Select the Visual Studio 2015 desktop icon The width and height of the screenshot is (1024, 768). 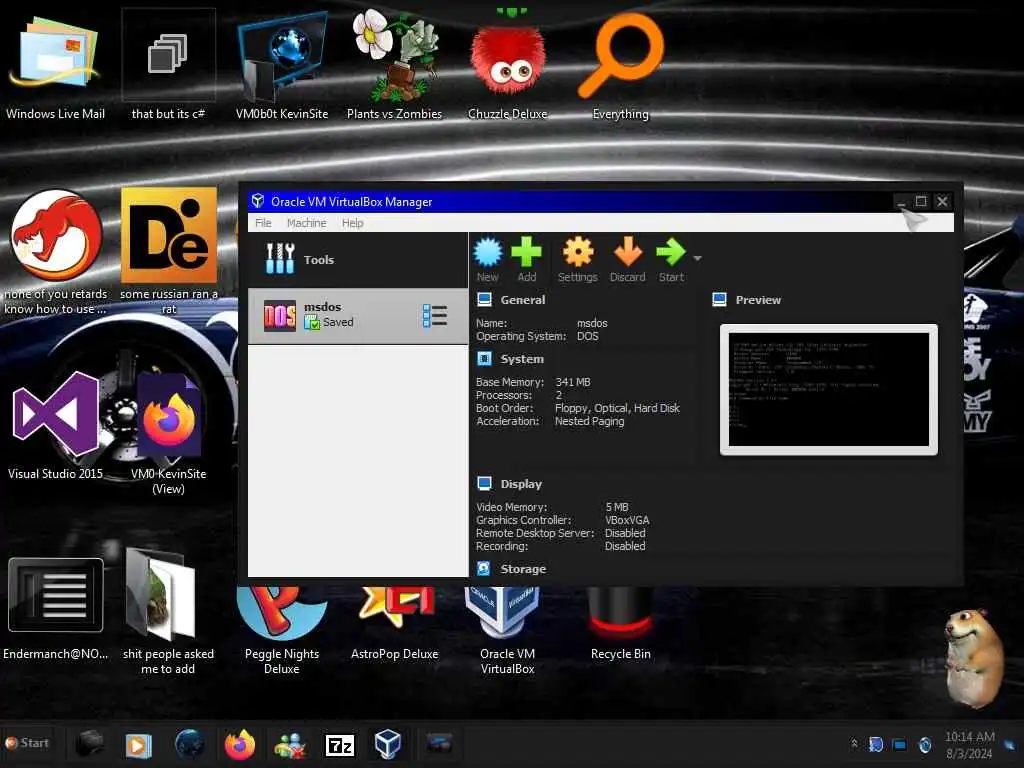coord(56,426)
